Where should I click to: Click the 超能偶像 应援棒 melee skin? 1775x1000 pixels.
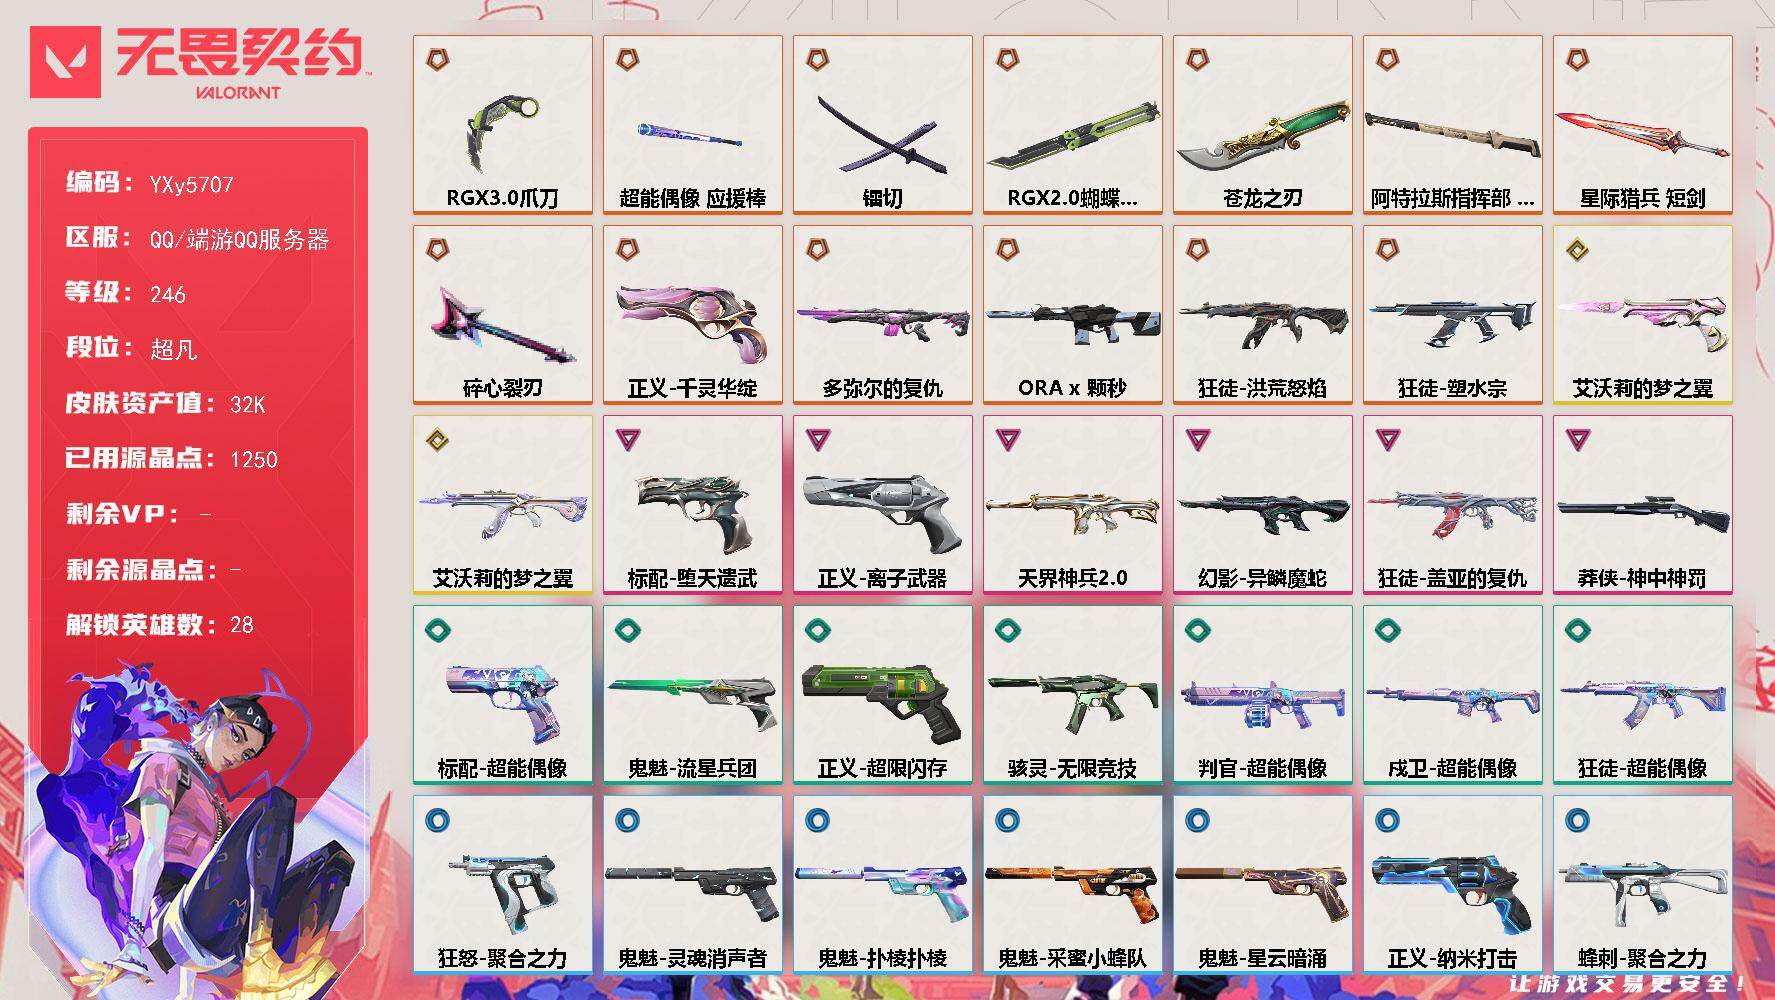tap(692, 125)
